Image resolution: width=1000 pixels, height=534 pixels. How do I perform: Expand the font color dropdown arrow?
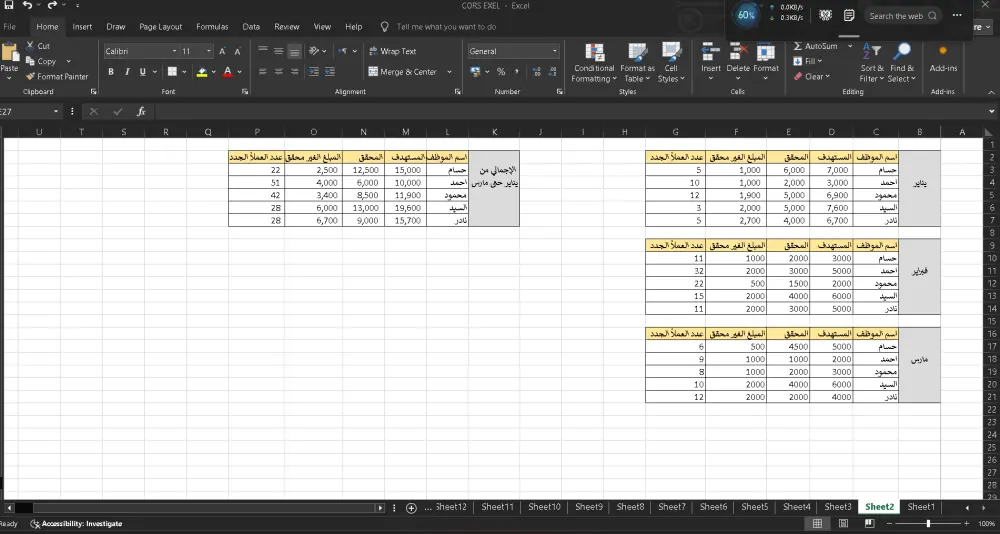point(239,72)
